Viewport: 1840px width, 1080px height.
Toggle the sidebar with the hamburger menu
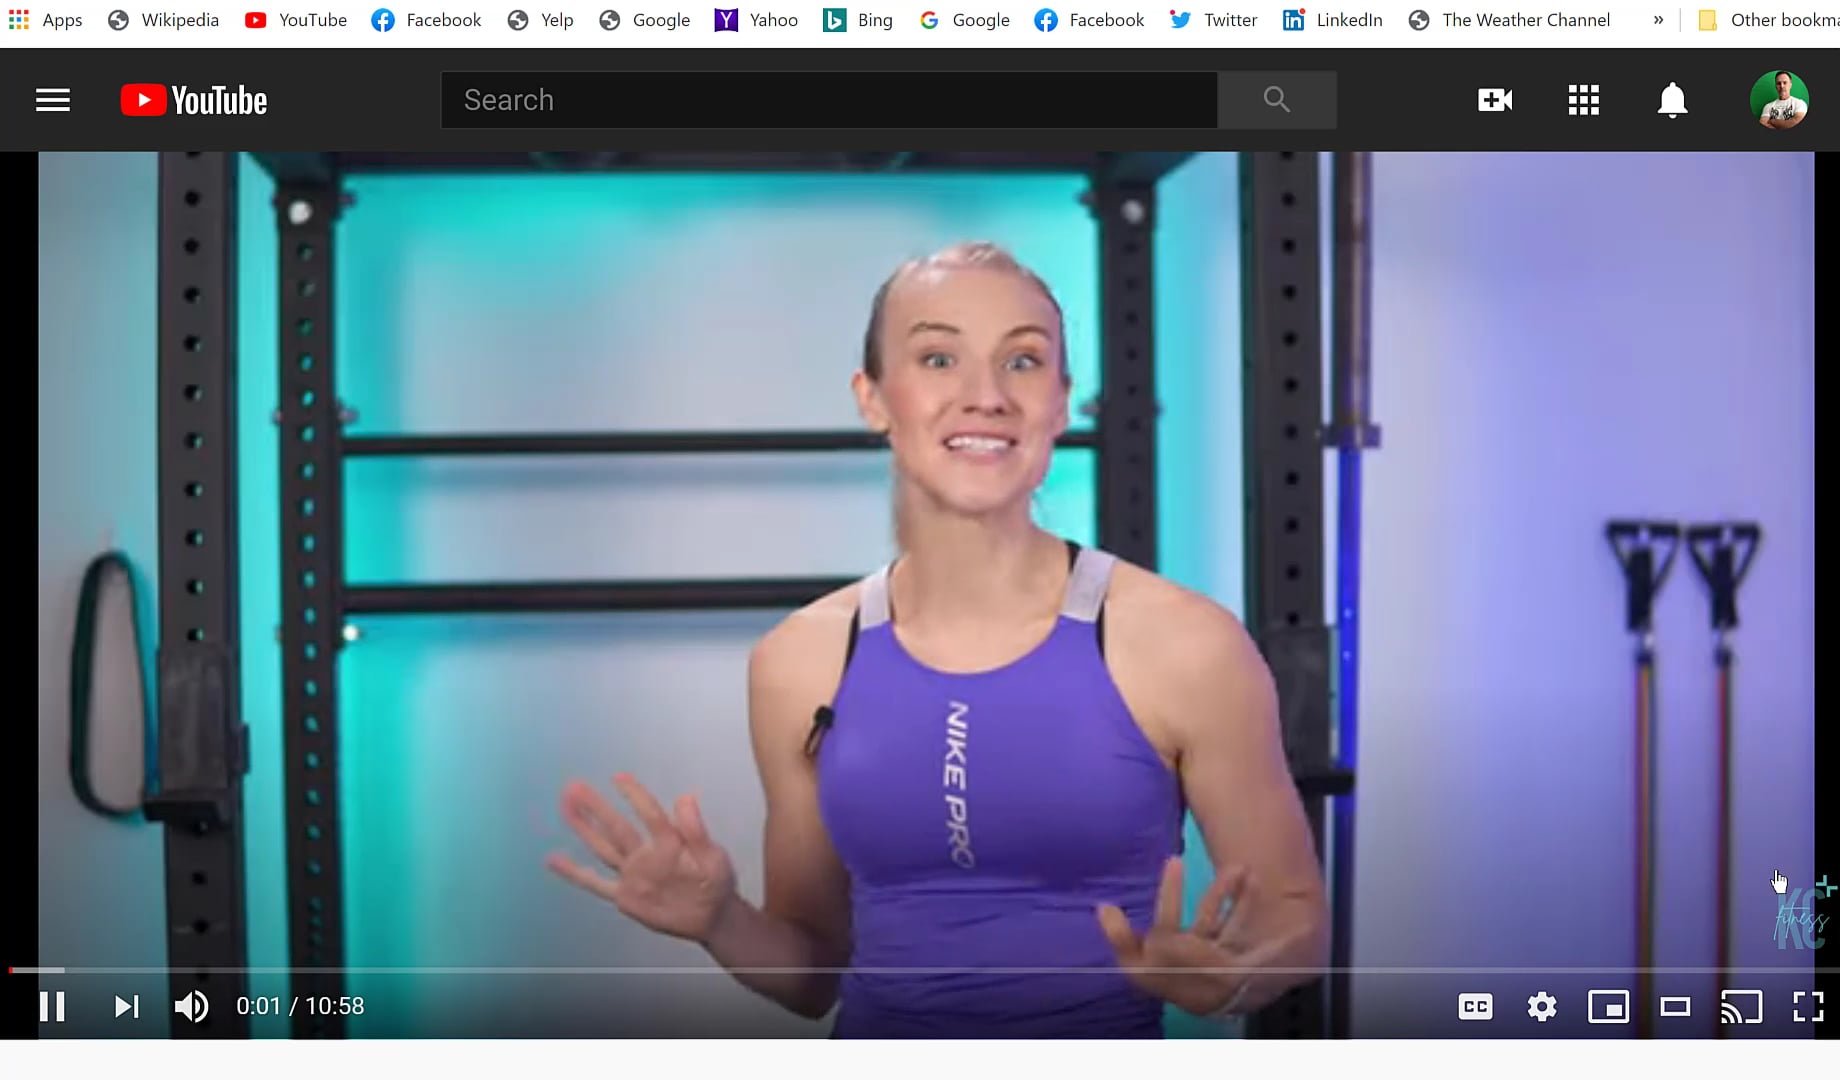click(x=52, y=100)
